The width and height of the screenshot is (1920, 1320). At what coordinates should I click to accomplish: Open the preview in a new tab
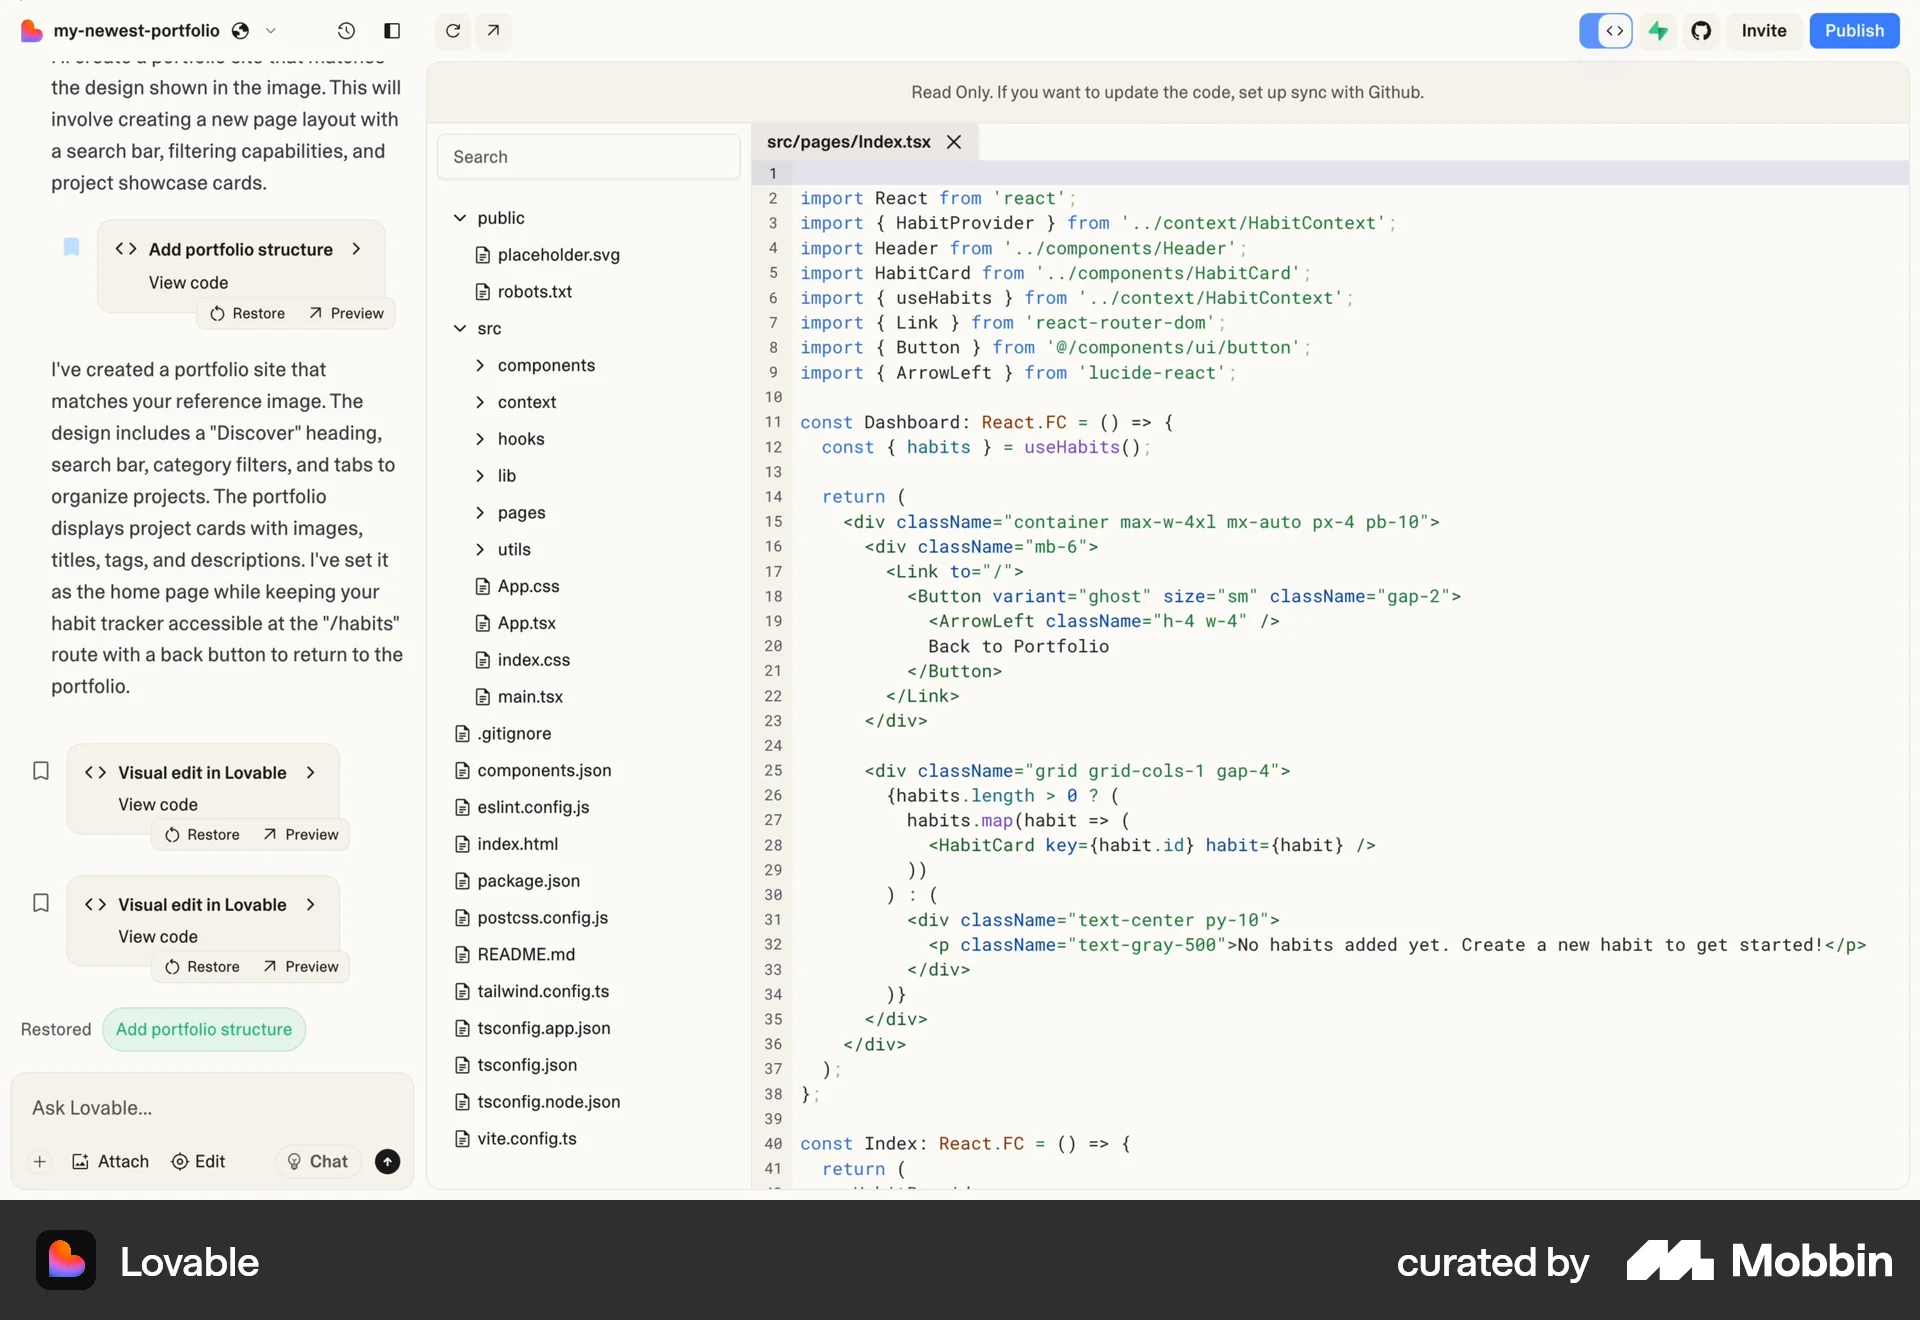coord(493,31)
